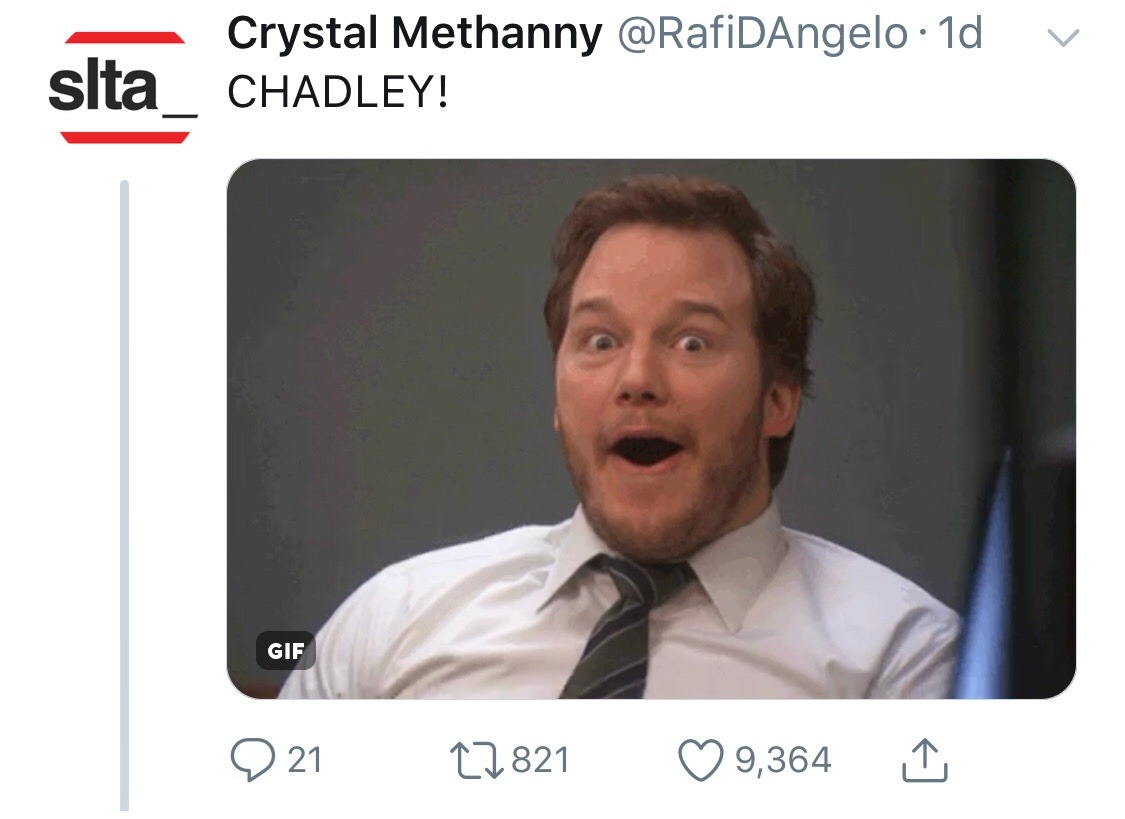Image resolution: width=1125 pixels, height=819 pixels.
Task: Click the GIF badge on the media
Action: click(x=285, y=650)
